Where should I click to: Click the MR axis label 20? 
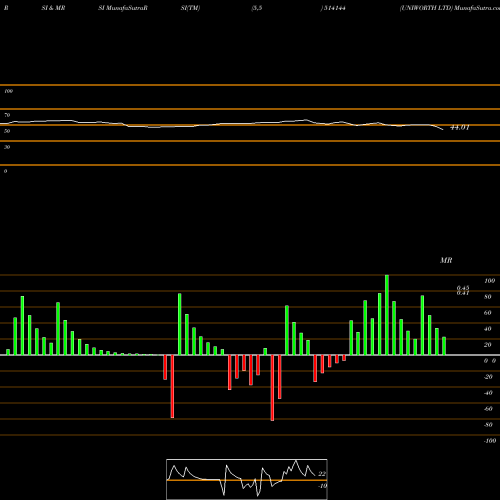click(x=488, y=345)
